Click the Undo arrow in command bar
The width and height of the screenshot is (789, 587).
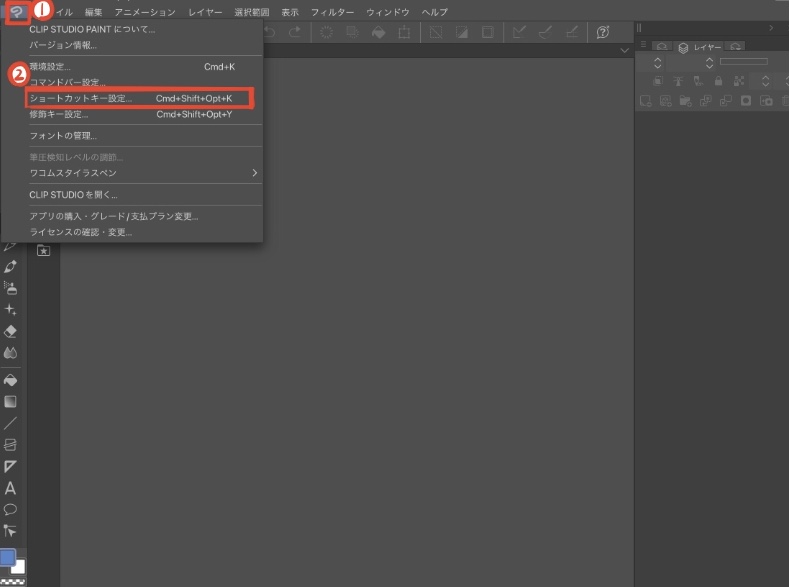pyautogui.click(x=270, y=33)
